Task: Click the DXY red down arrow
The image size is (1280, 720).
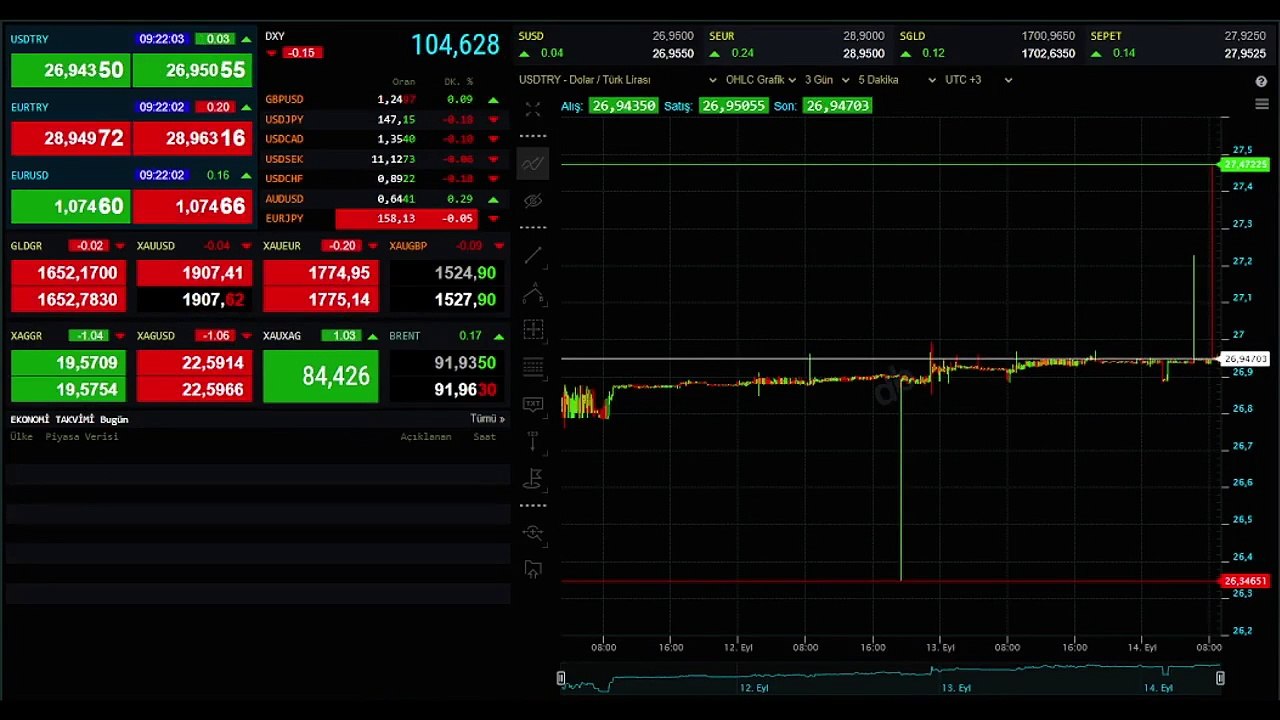Action: click(x=271, y=53)
